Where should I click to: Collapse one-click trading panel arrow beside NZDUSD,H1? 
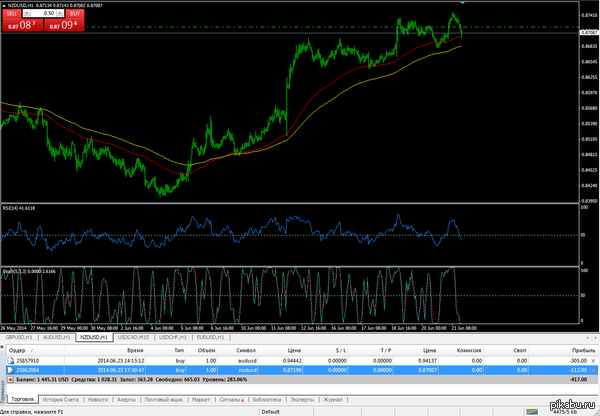[4, 6]
